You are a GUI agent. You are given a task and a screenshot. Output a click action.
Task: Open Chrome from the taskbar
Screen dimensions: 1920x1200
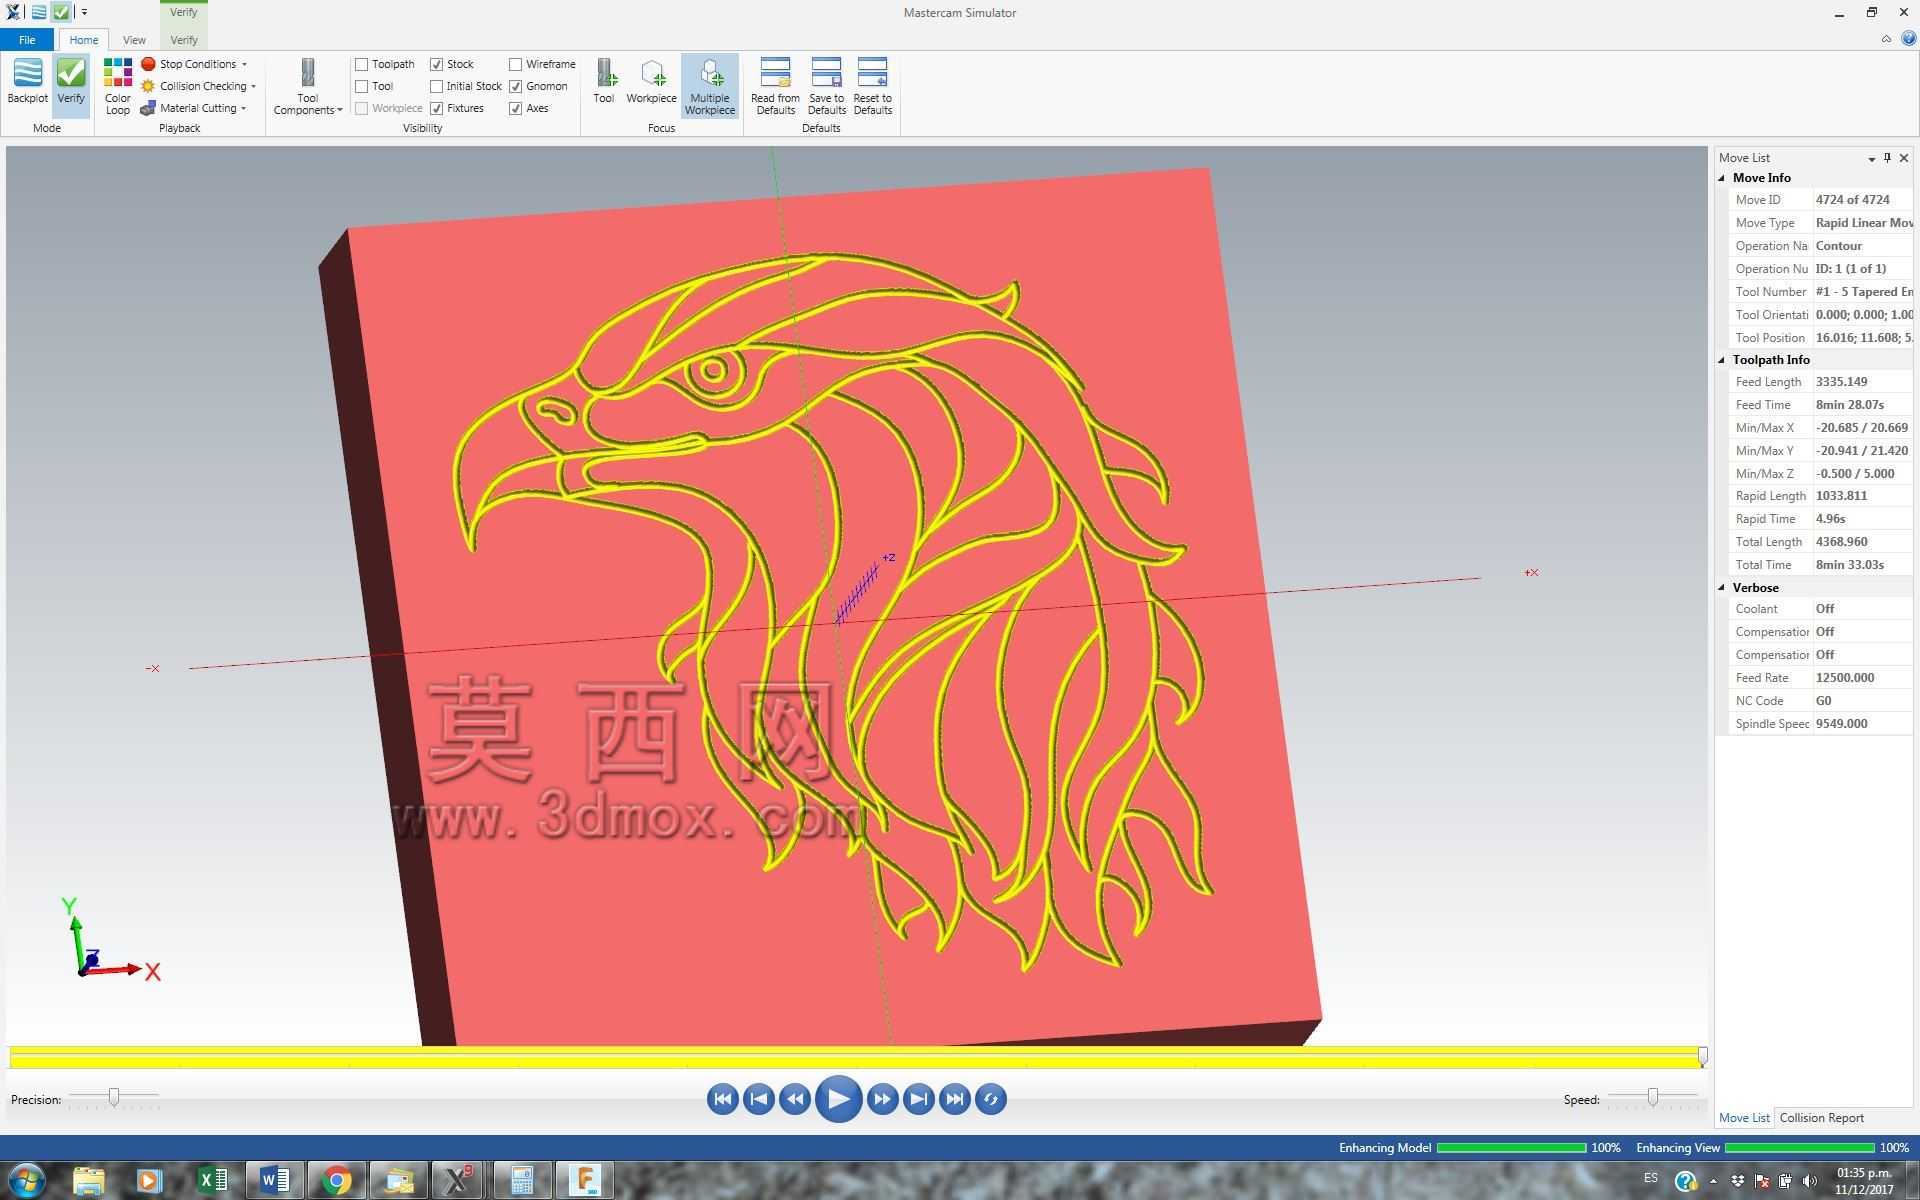pos(336,1181)
